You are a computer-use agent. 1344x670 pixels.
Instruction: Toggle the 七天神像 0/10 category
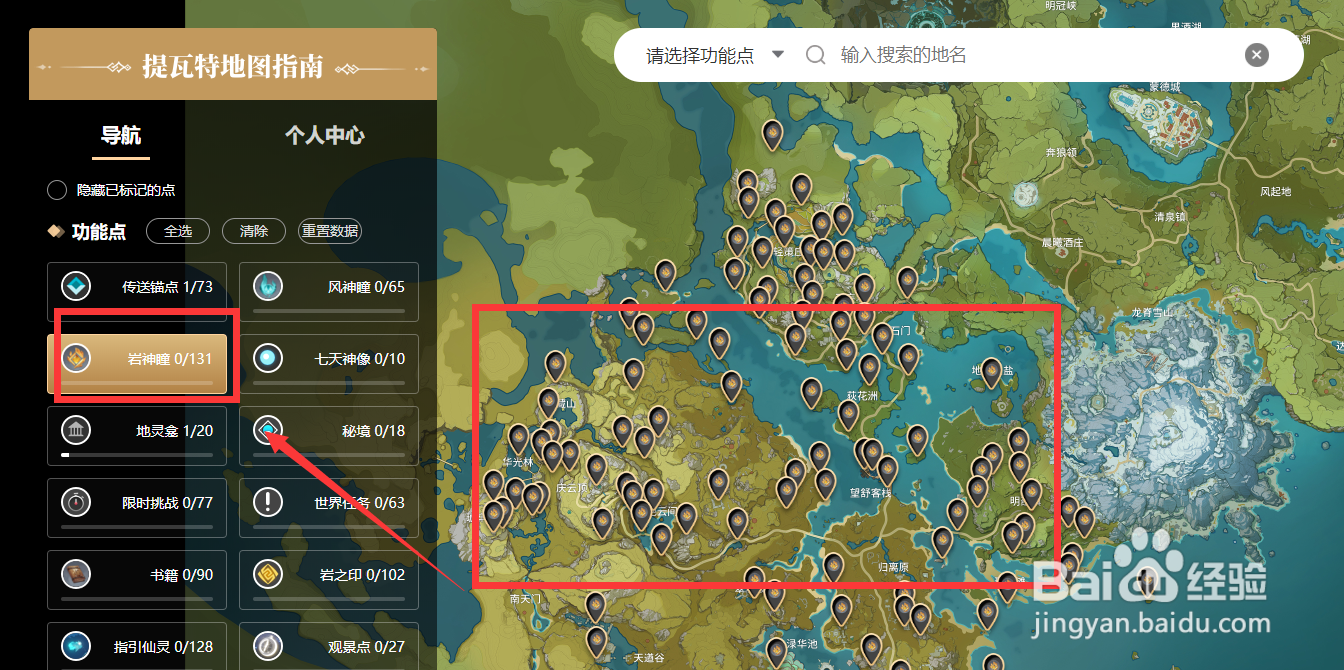(329, 364)
